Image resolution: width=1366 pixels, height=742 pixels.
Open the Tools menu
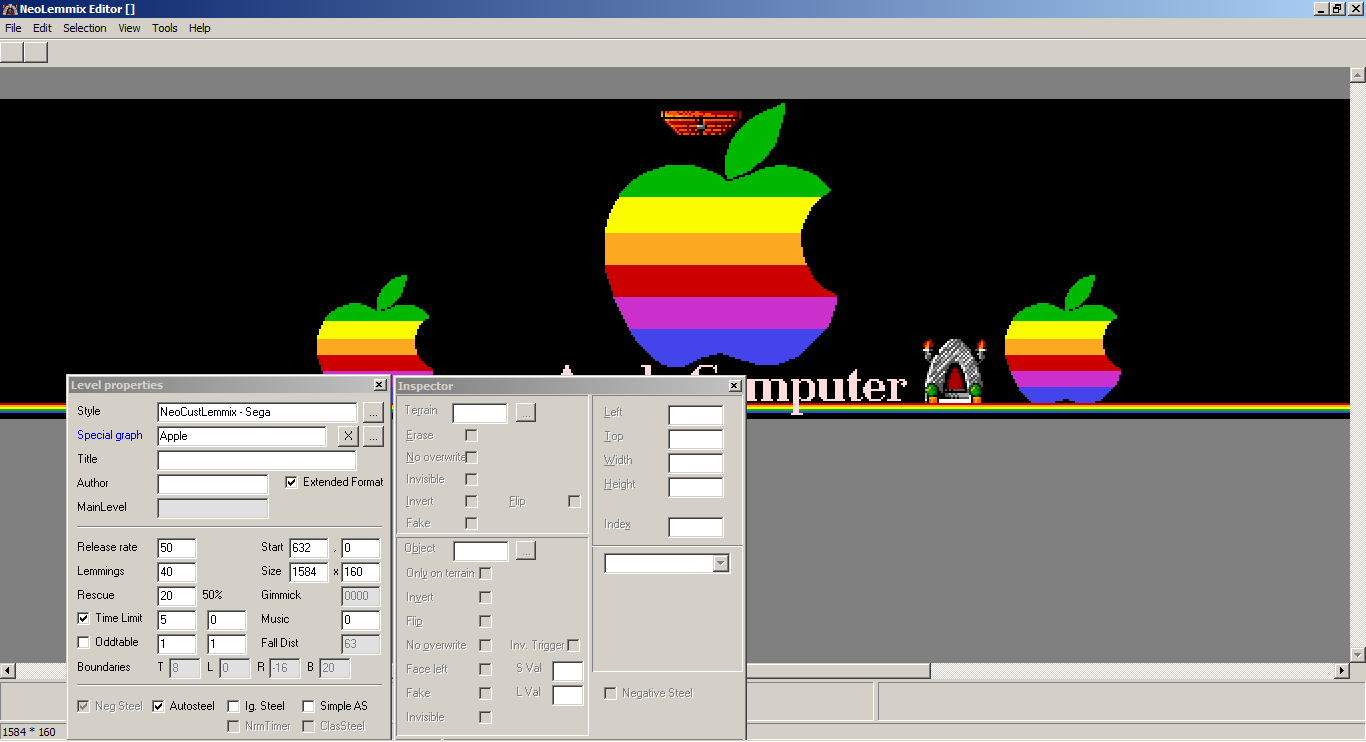(x=165, y=28)
